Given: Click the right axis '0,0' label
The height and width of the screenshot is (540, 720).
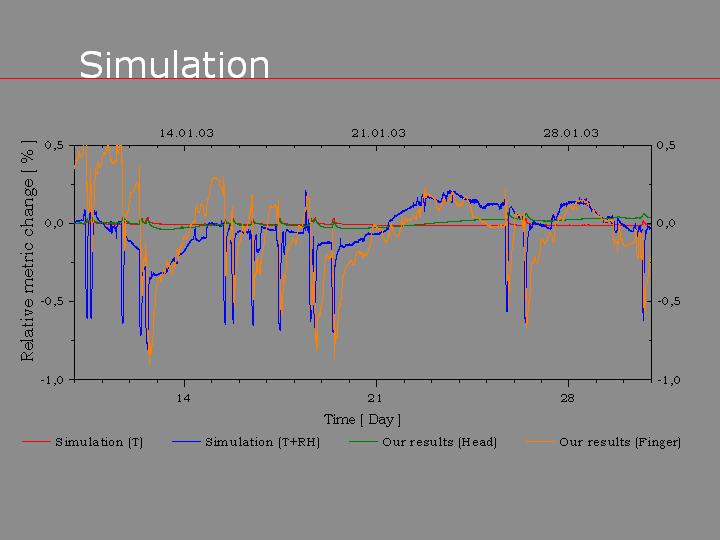Looking at the screenshot, I should (x=666, y=224).
